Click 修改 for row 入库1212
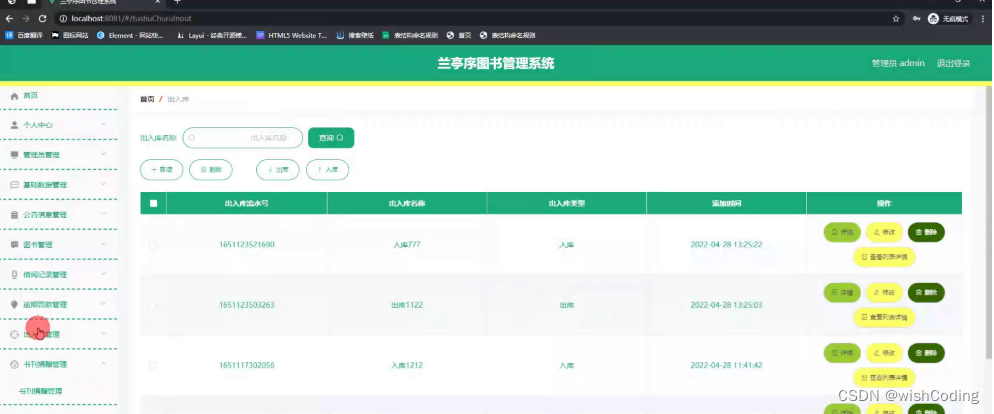Image resolution: width=994 pixels, height=414 pixels. pos(884,353)
